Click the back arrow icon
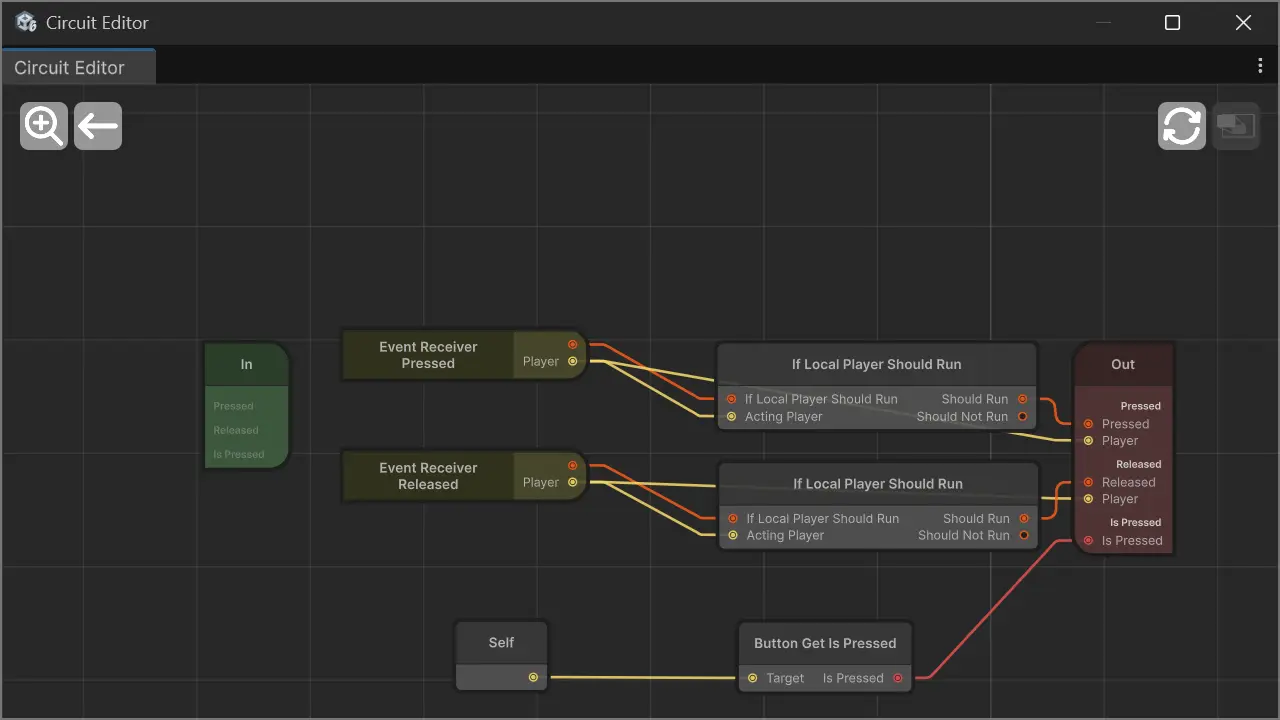Image resolution: width=1280 pixels, height=720 pixels. 97,125
